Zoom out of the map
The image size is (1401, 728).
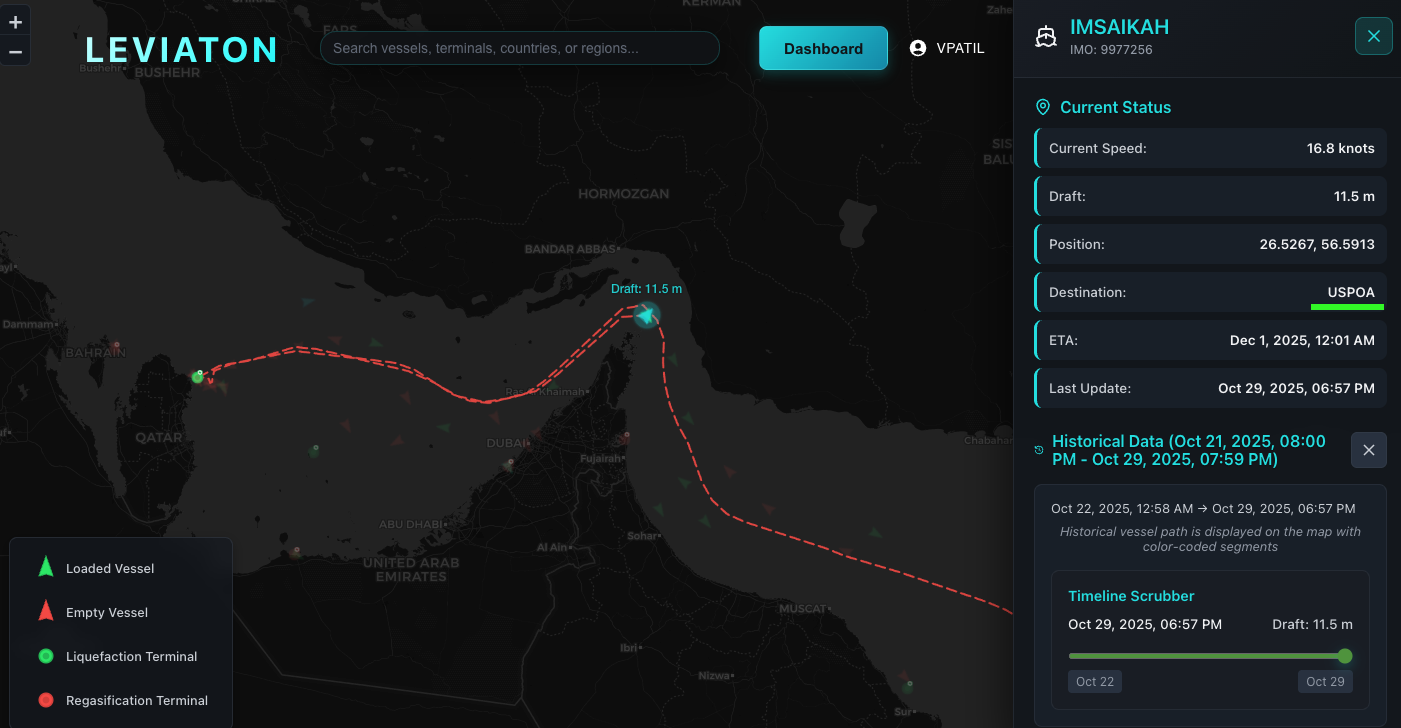pos(15,51)
